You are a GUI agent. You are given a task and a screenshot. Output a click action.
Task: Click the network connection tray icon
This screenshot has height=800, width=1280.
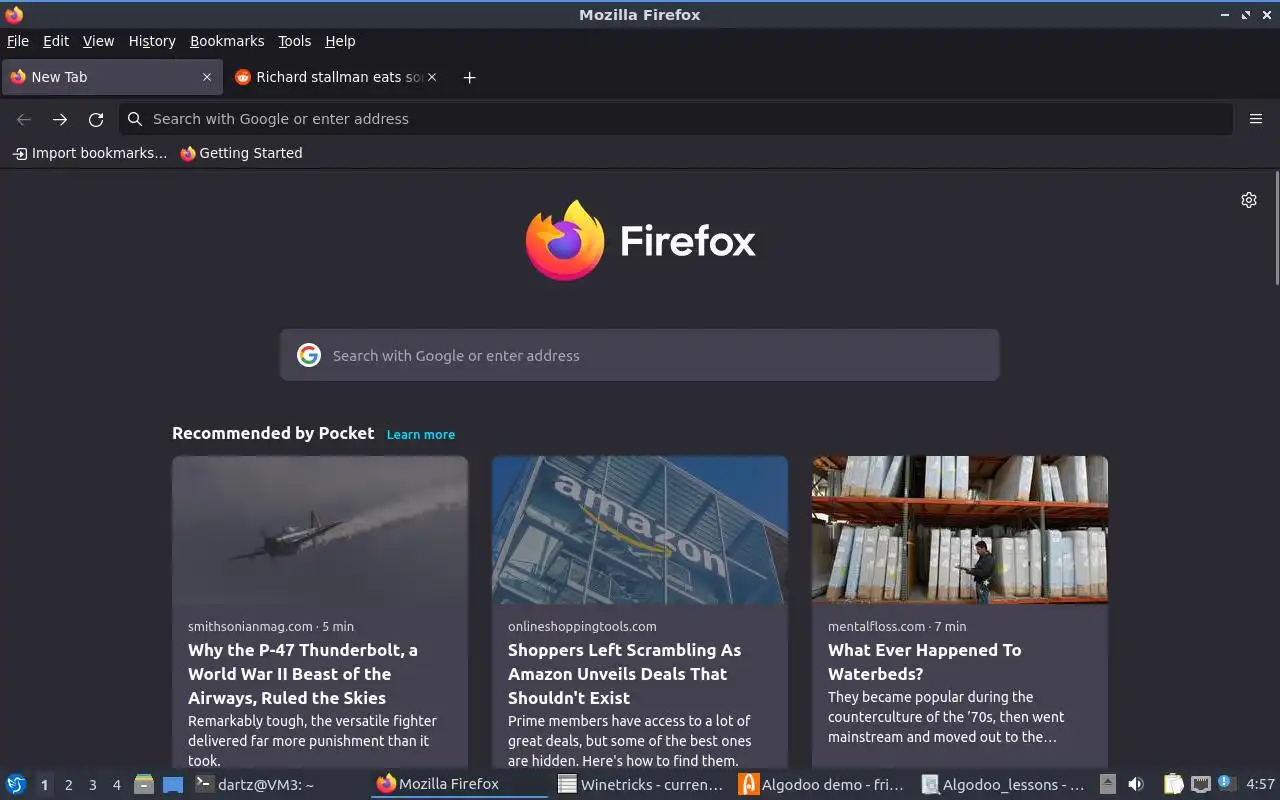(x=1201, y=785)
